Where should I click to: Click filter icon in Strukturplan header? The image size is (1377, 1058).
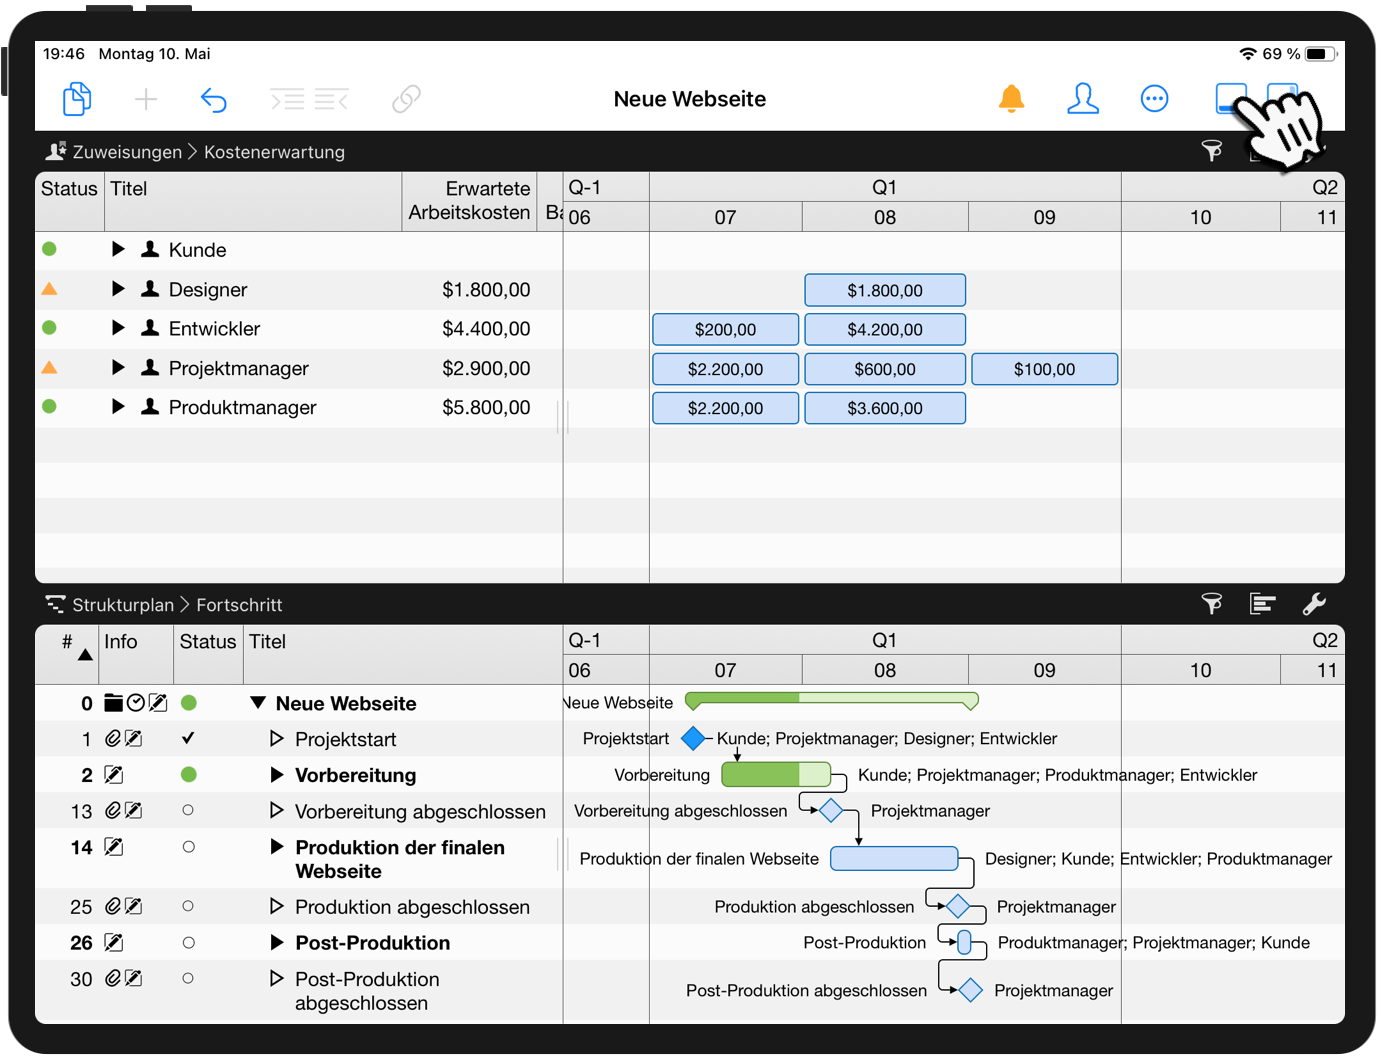click(1211, 604)
